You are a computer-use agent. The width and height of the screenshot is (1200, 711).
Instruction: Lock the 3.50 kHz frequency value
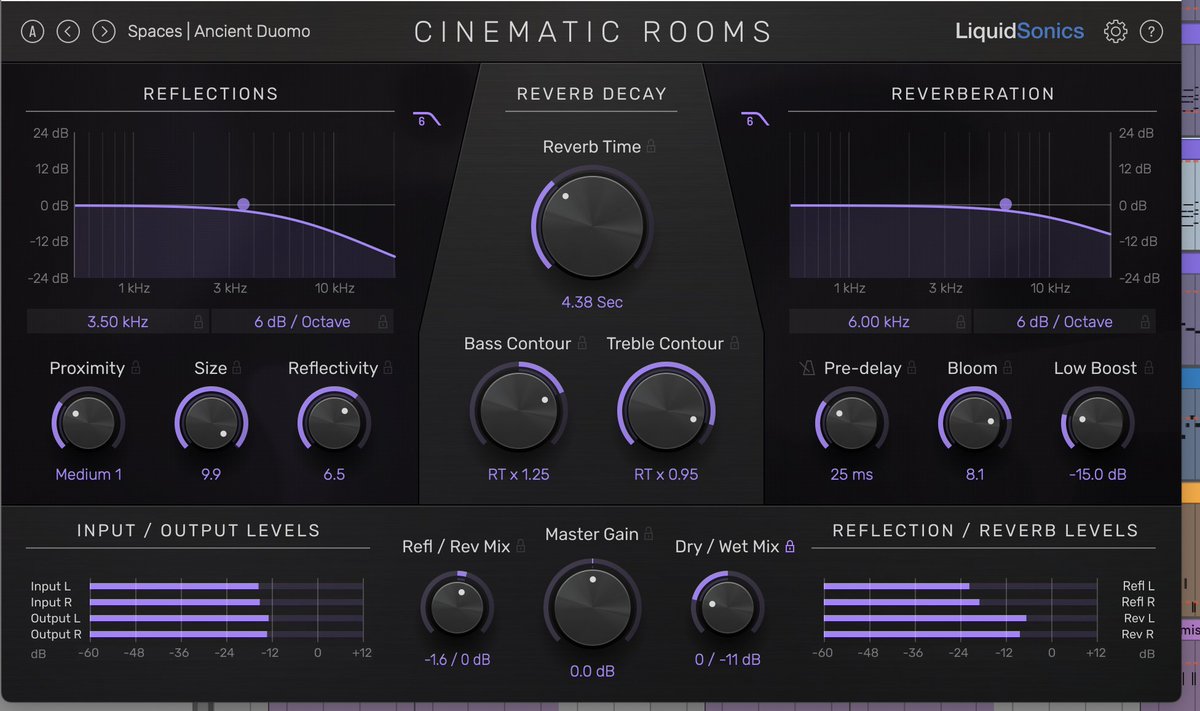198,322
